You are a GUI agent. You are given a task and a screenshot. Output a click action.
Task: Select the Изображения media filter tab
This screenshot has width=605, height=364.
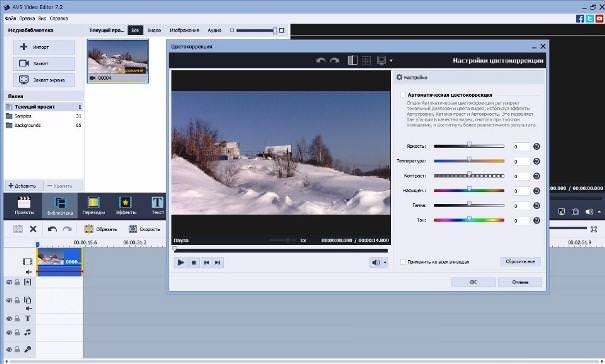click(184, 30)
